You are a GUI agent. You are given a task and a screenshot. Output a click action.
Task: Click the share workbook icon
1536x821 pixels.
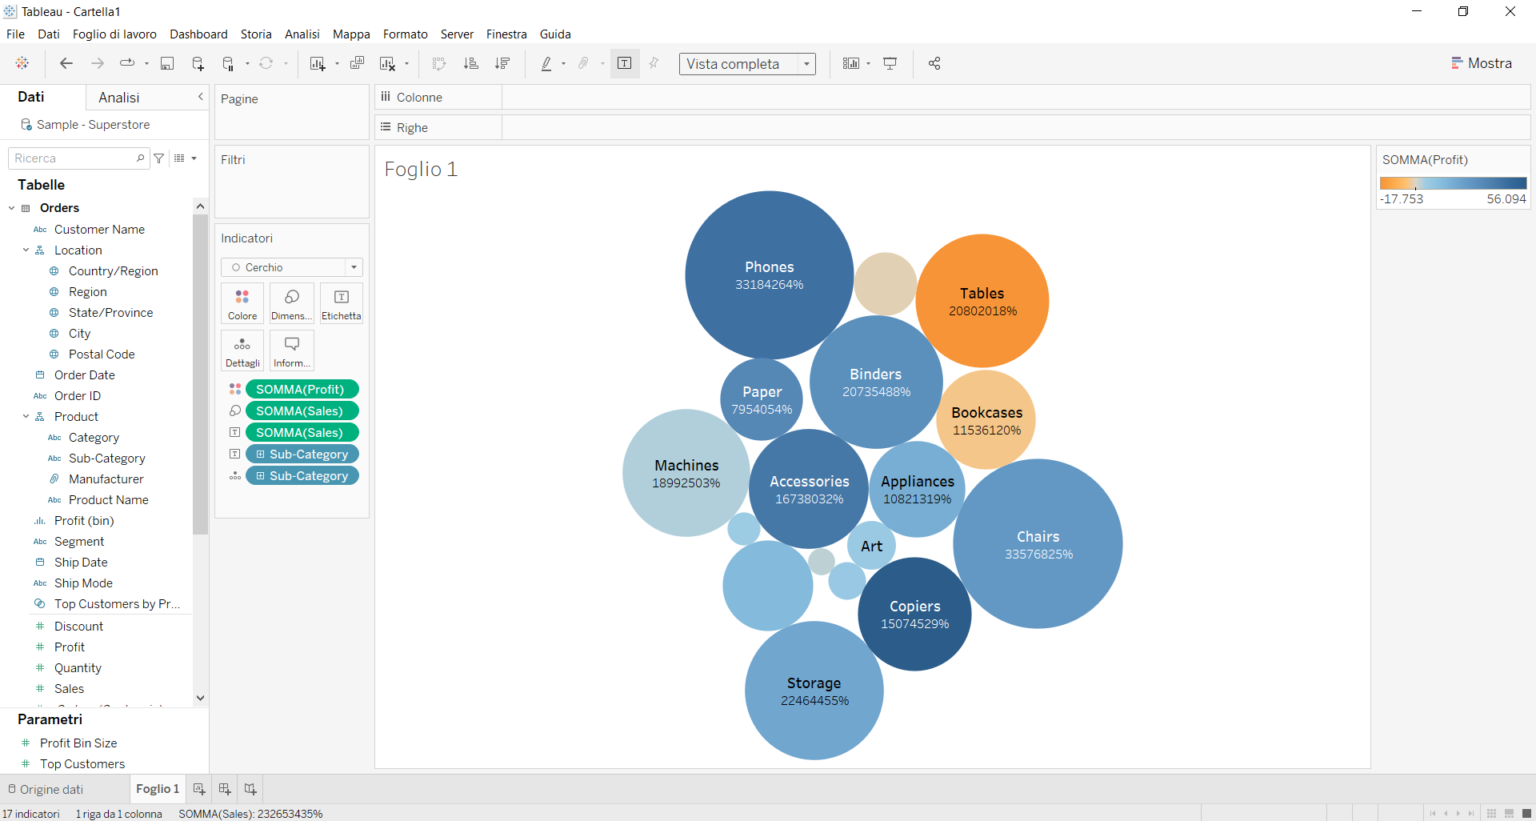(x=934, y=63)
